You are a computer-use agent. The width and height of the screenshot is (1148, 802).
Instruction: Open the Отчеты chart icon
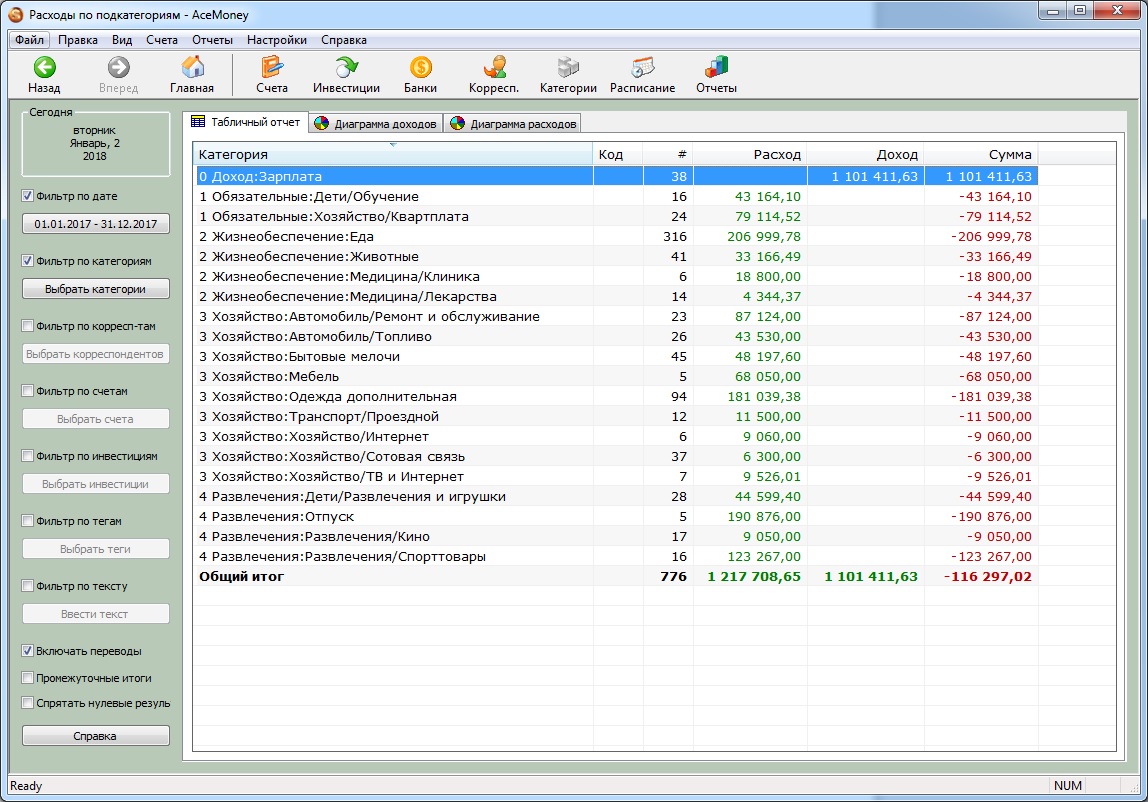click(x=716, y=67)
